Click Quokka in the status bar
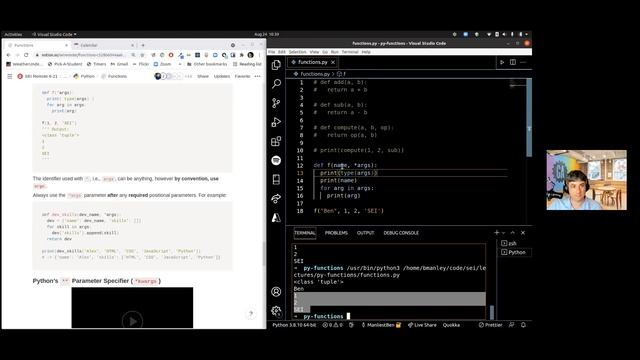Screen dimensions: 640x360 [x=451, y=325]
